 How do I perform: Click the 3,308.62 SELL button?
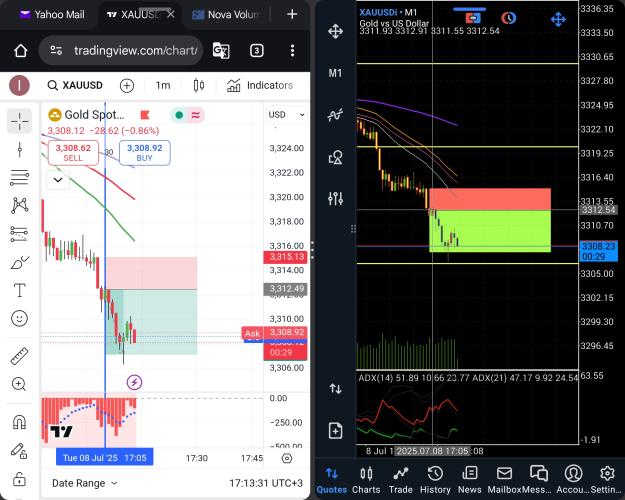tap(73, 153)
